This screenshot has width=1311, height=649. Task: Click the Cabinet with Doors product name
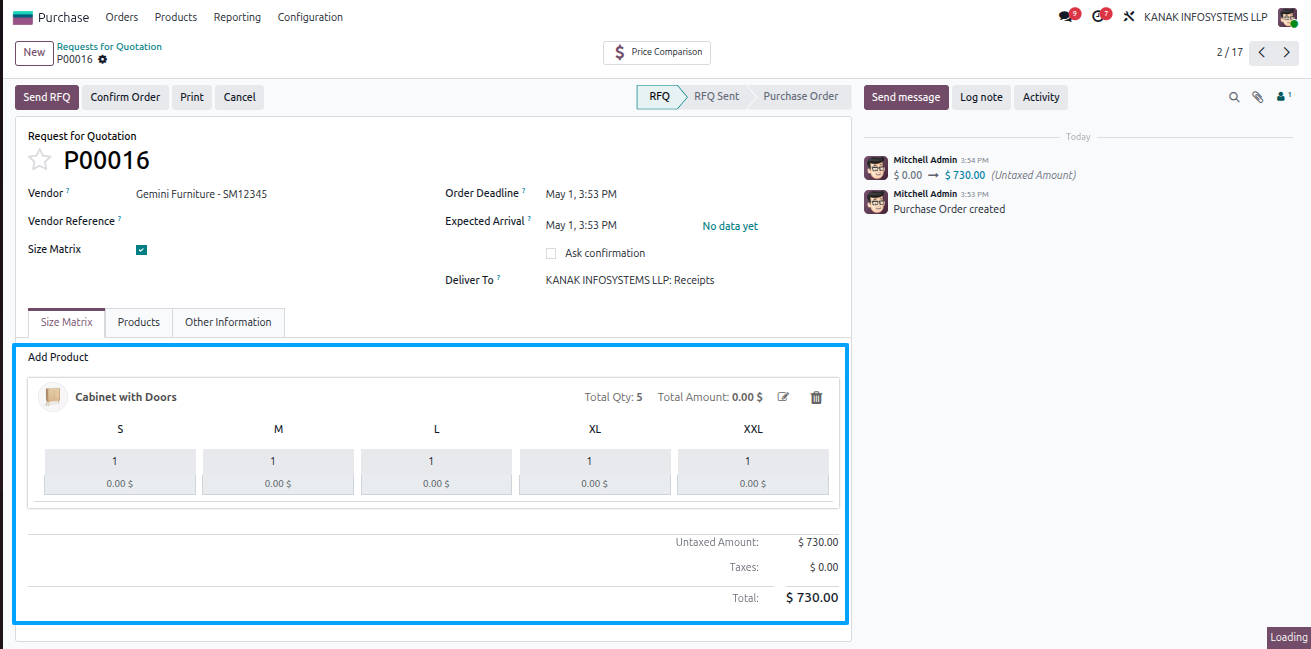pyautogui.click(x=126, y=397)
